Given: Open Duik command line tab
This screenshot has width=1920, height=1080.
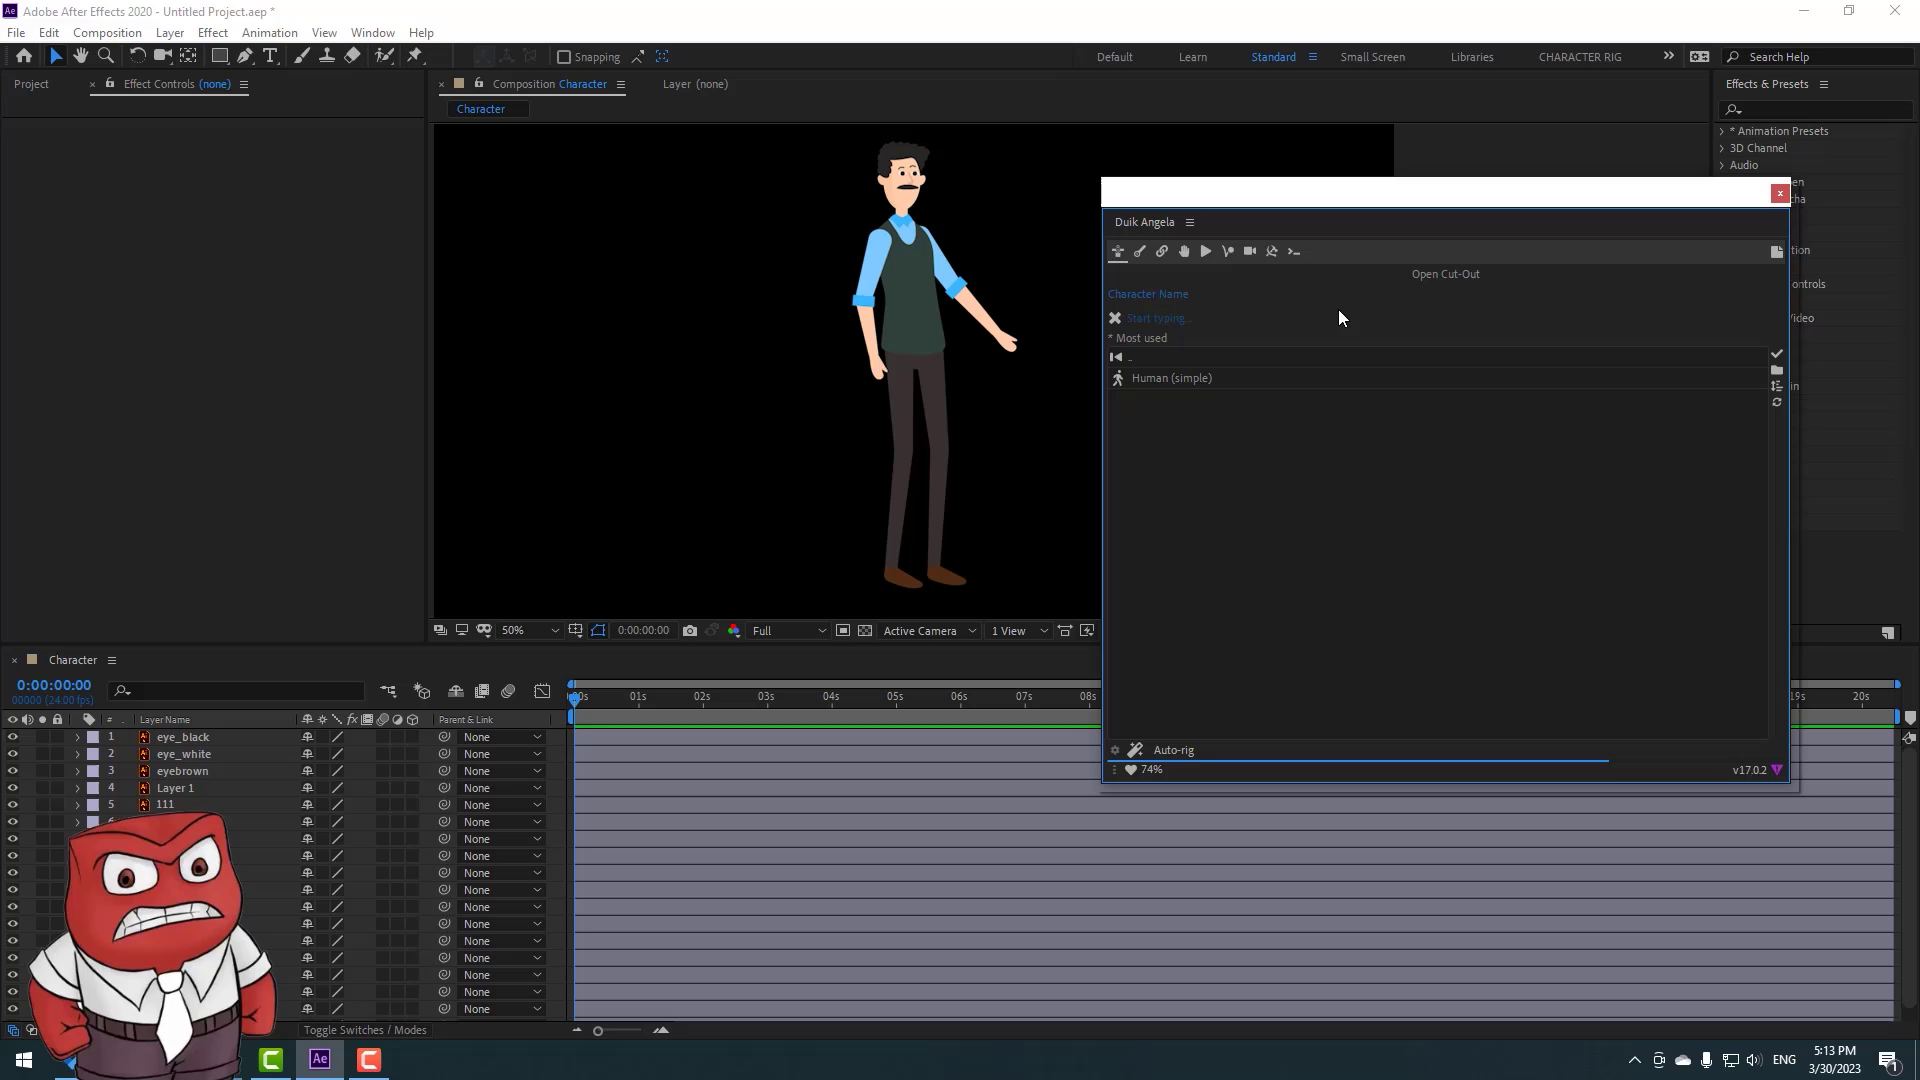Looking at the screenshot, I should pos(1294,251).
